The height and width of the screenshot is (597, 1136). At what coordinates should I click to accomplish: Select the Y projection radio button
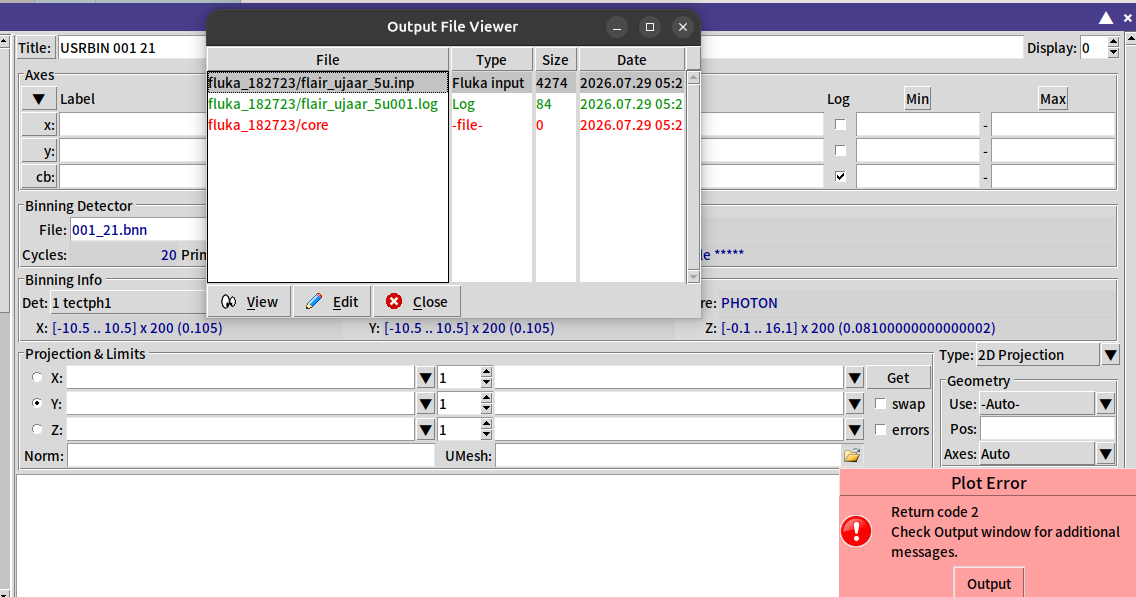pos(37,403)
